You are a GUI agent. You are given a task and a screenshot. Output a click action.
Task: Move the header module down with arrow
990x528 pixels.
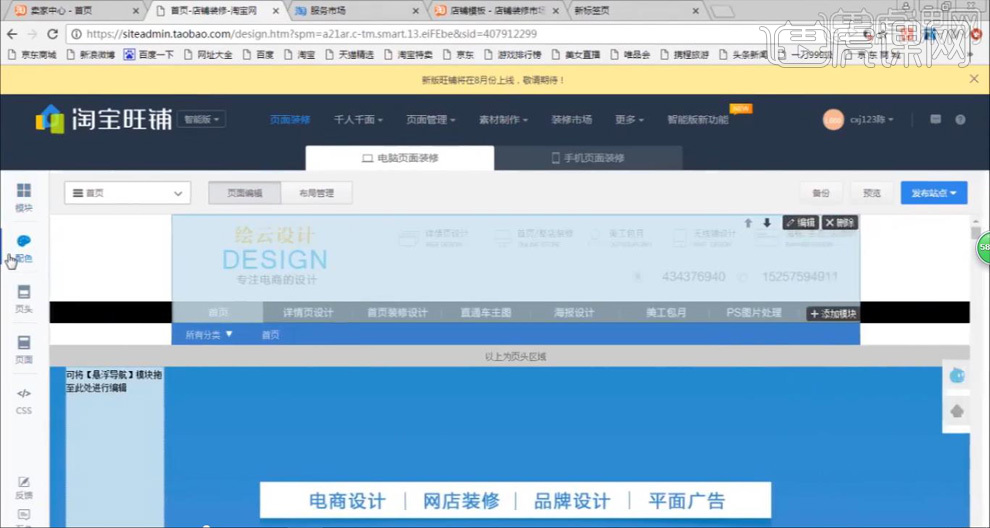[766, 223]
